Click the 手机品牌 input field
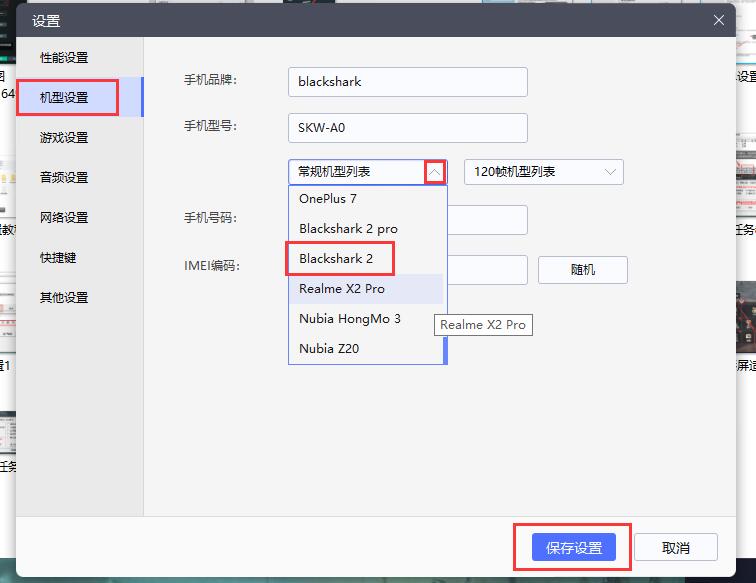This screenshot has height=583, width=756. (407, 82)
